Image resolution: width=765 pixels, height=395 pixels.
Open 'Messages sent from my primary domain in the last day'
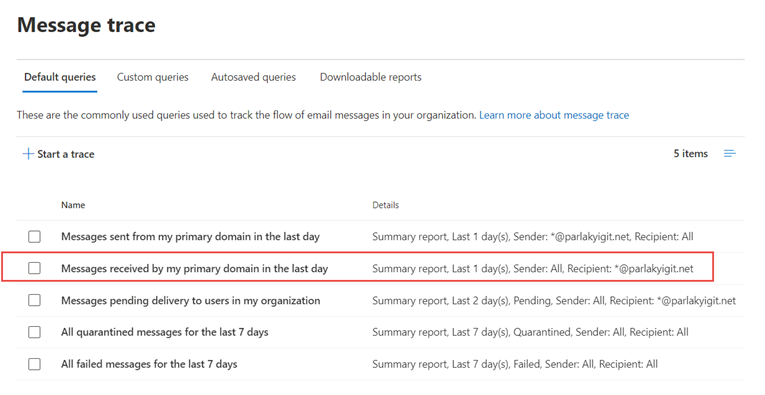pyautogui.click(x=190, y=237)
